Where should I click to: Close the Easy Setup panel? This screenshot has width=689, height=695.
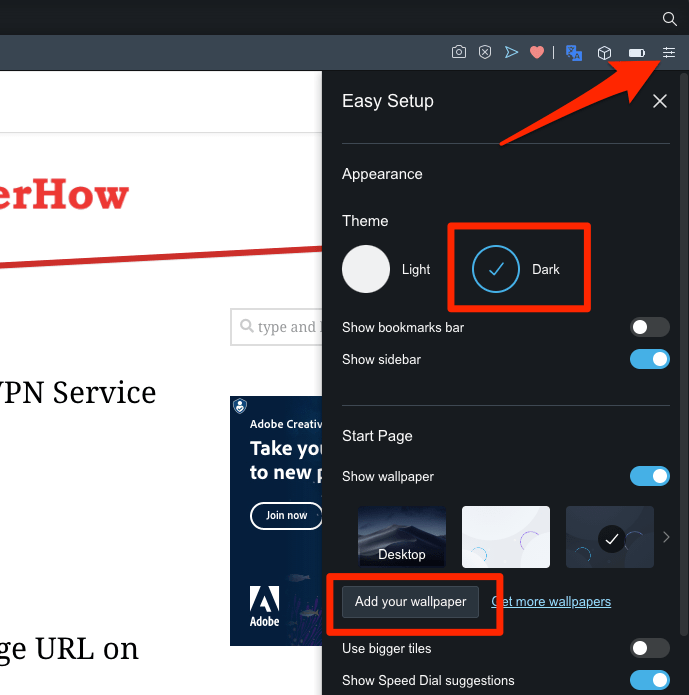[659, 101]
